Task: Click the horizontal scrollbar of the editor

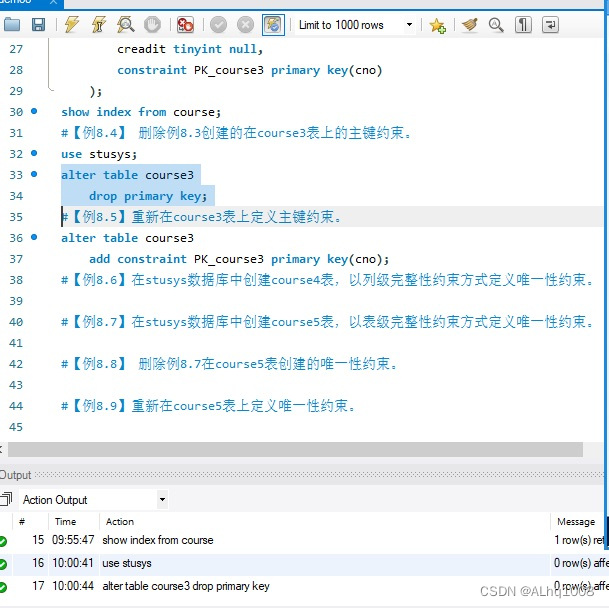Action: pos(295,449)
